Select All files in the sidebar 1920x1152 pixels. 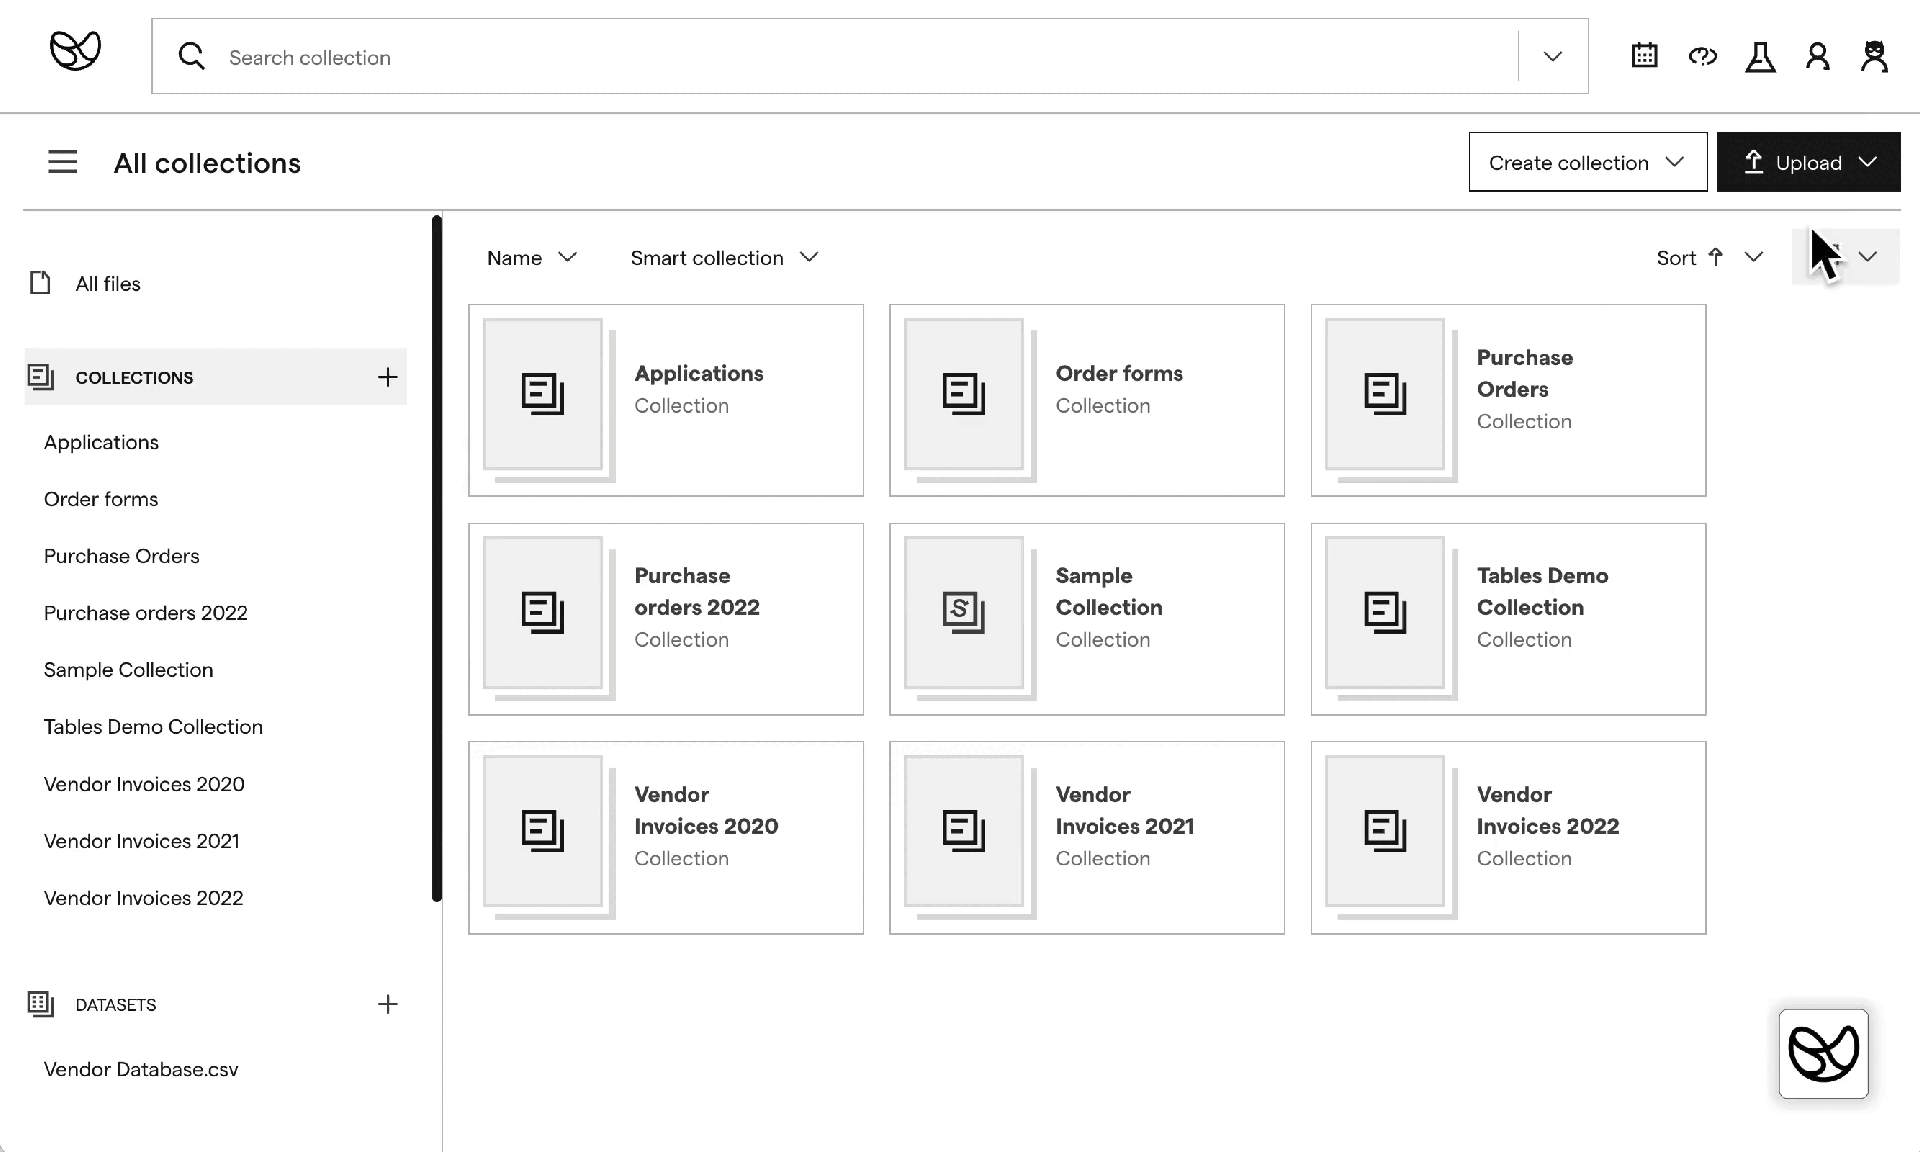pos(108,284)
